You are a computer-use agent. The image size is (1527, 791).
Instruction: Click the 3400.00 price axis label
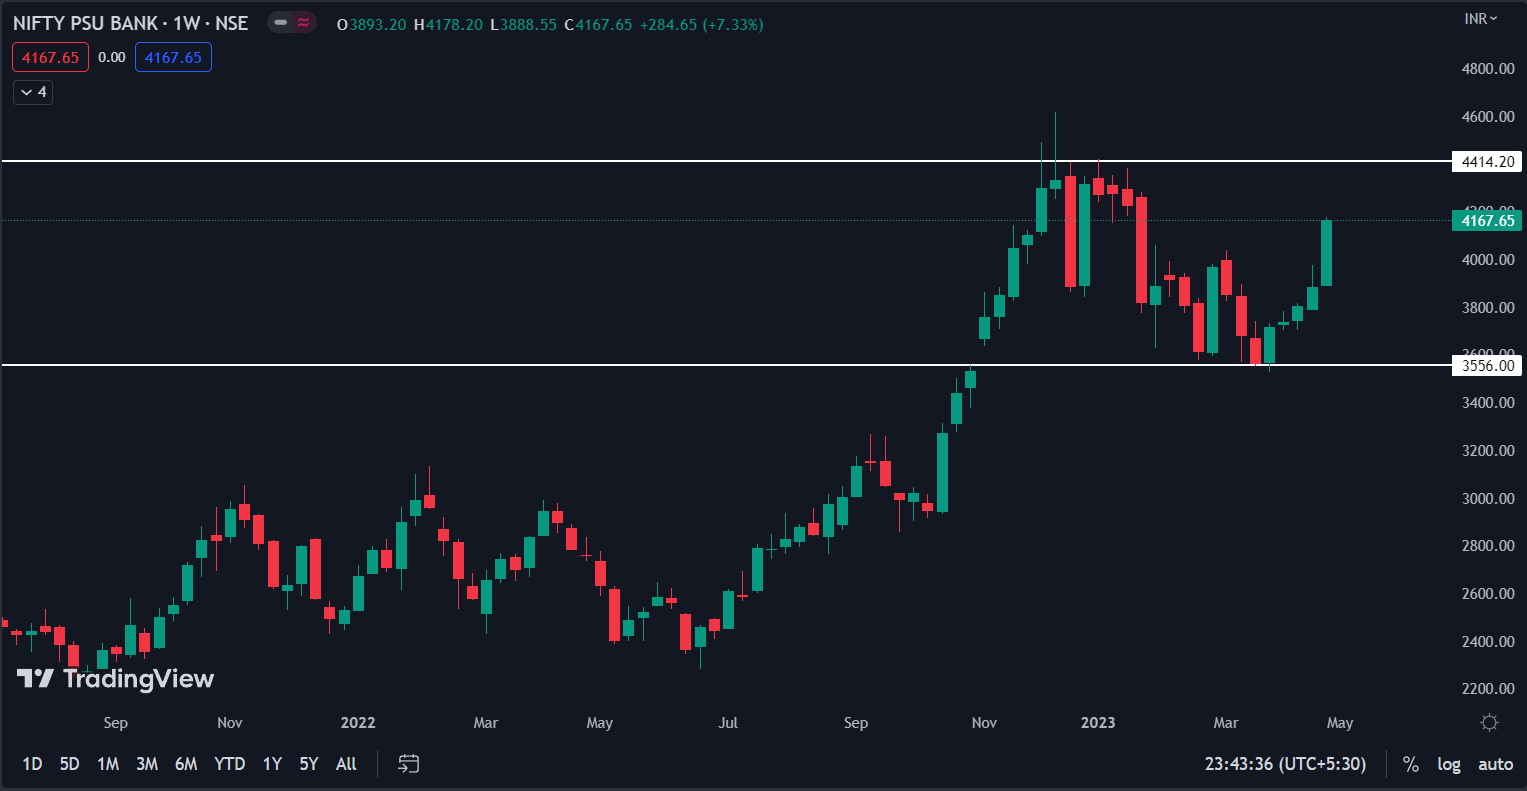[x=1488, y=403]
